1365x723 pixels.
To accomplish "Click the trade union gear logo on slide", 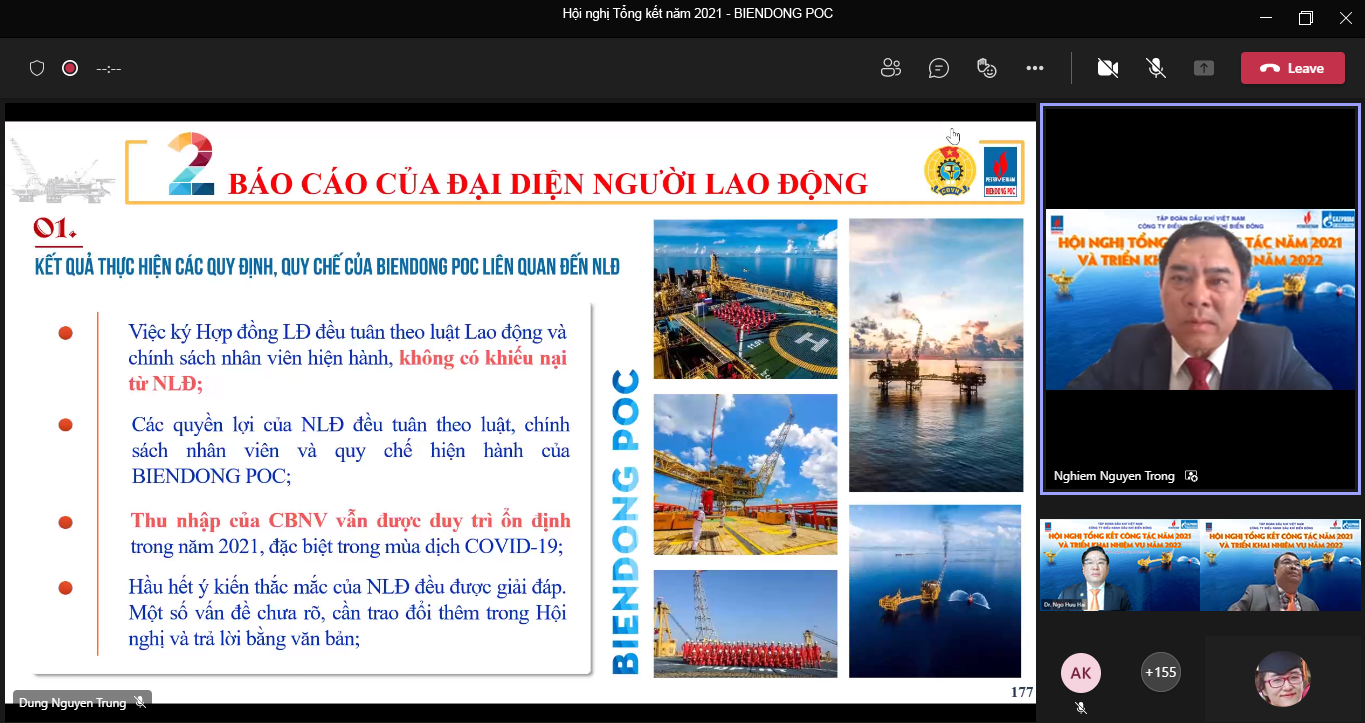I will click(x=949, y=171).
